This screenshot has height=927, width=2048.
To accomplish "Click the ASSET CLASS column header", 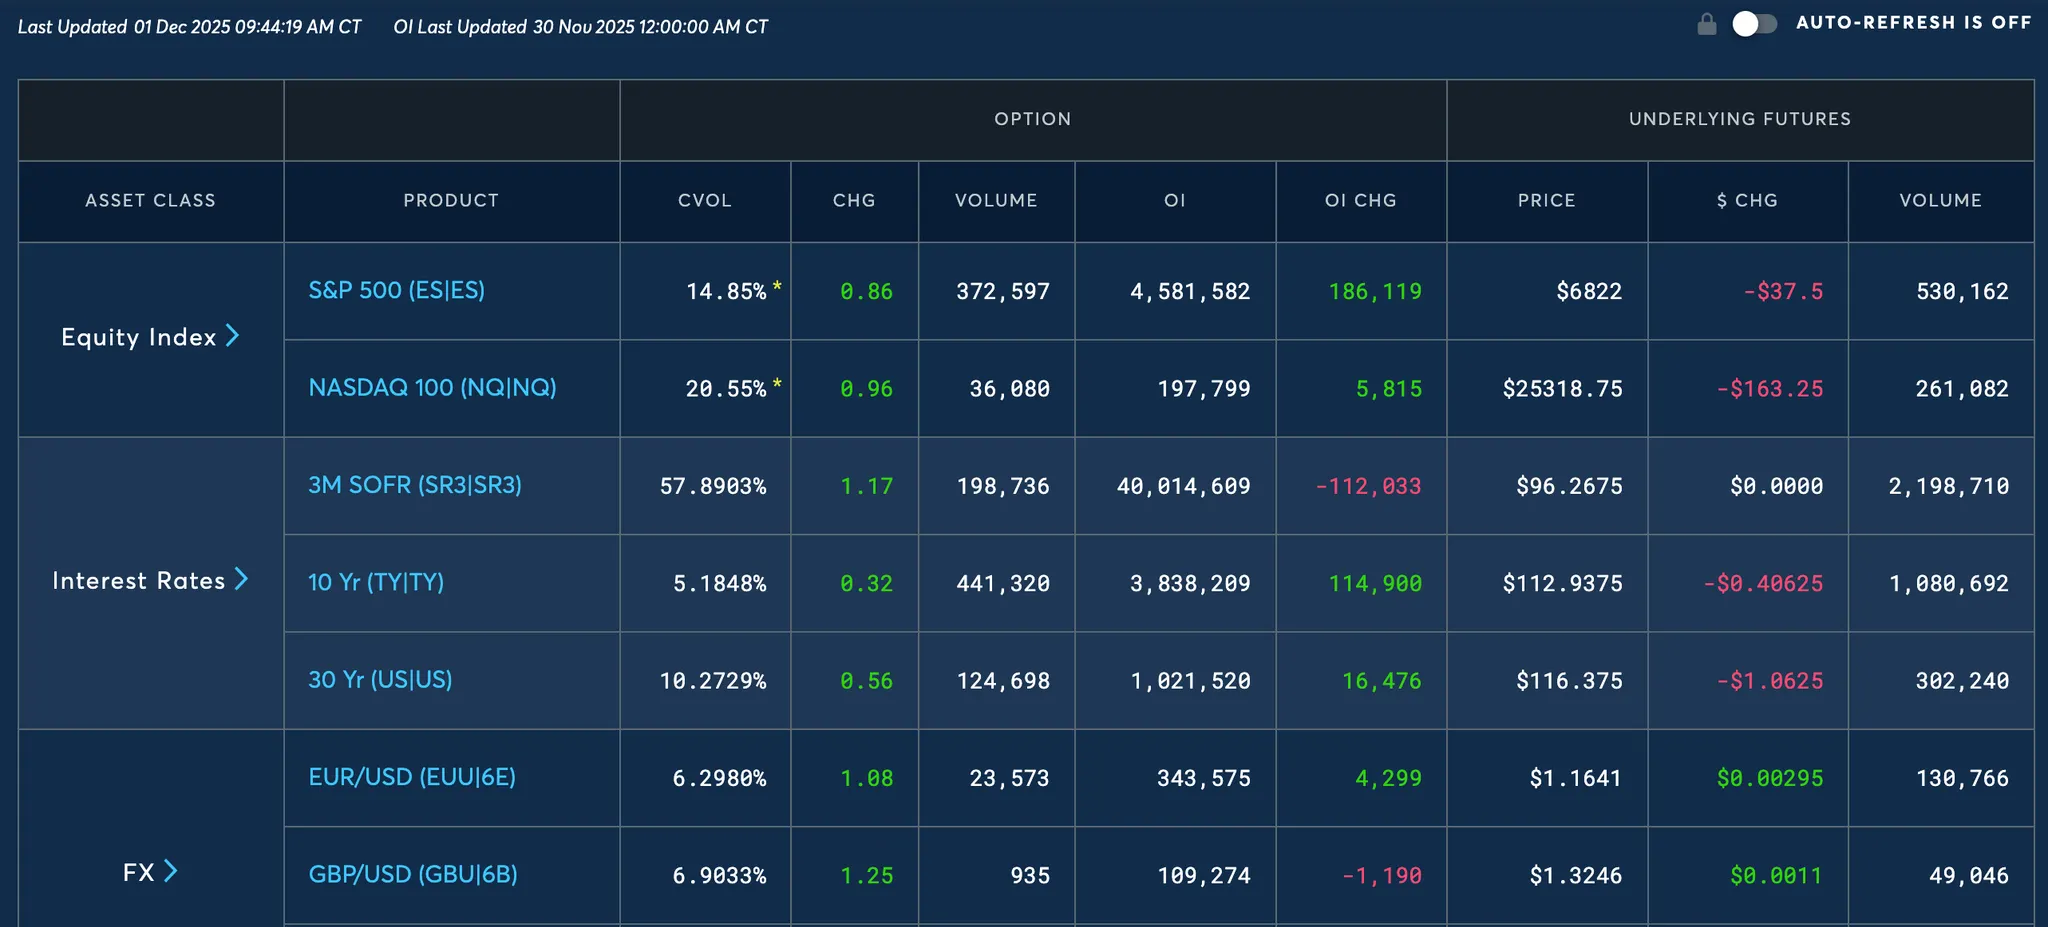I will tap(150, 201).
